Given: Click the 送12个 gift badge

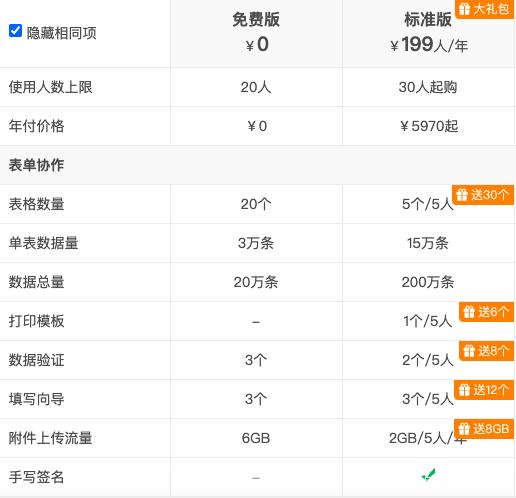Looking at the screenshot, I should [x=484, y=390].
